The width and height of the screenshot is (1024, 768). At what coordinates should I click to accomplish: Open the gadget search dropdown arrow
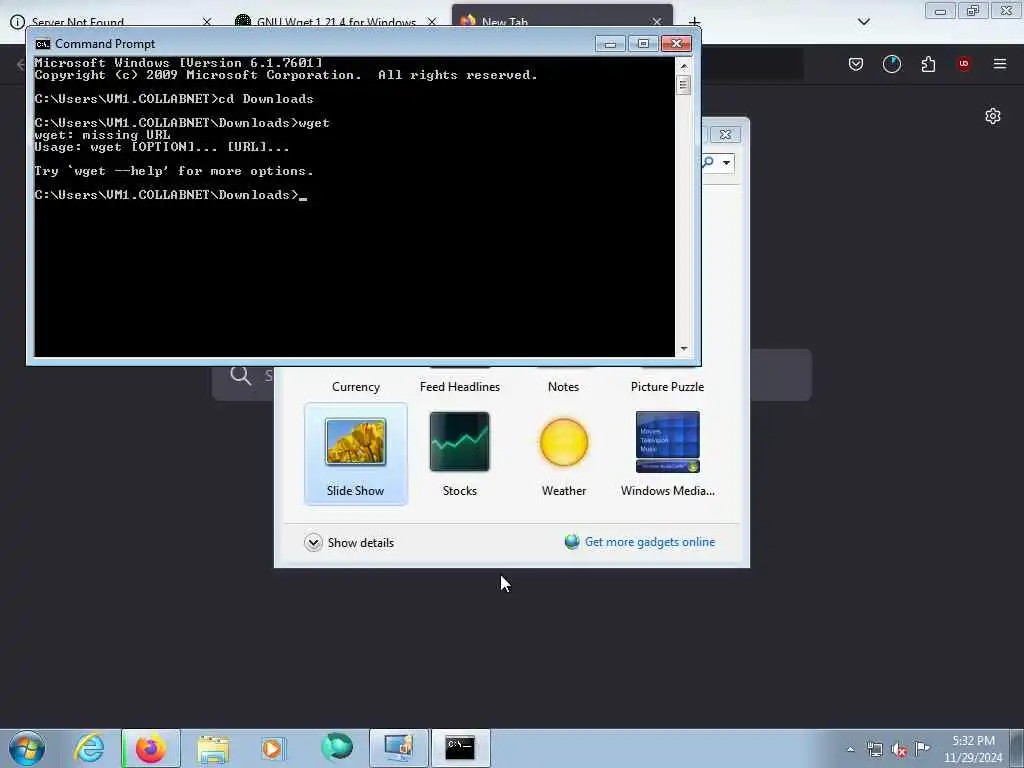pos(726,163)
